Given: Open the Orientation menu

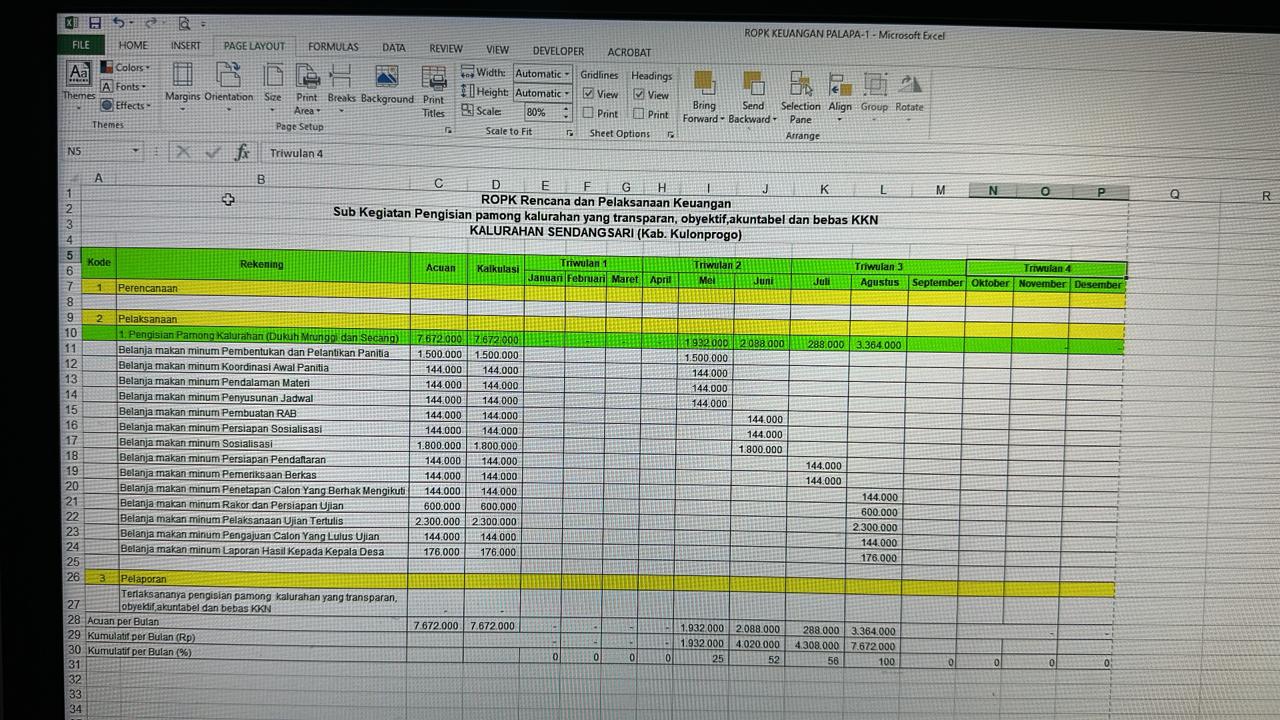Looking at the screenshot, I should 229,82.
